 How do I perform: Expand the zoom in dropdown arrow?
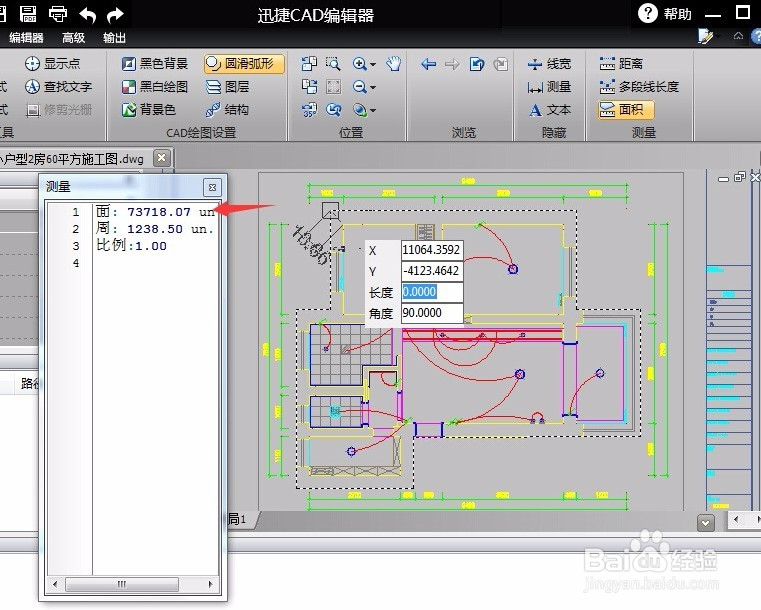(x=373, y=64)
